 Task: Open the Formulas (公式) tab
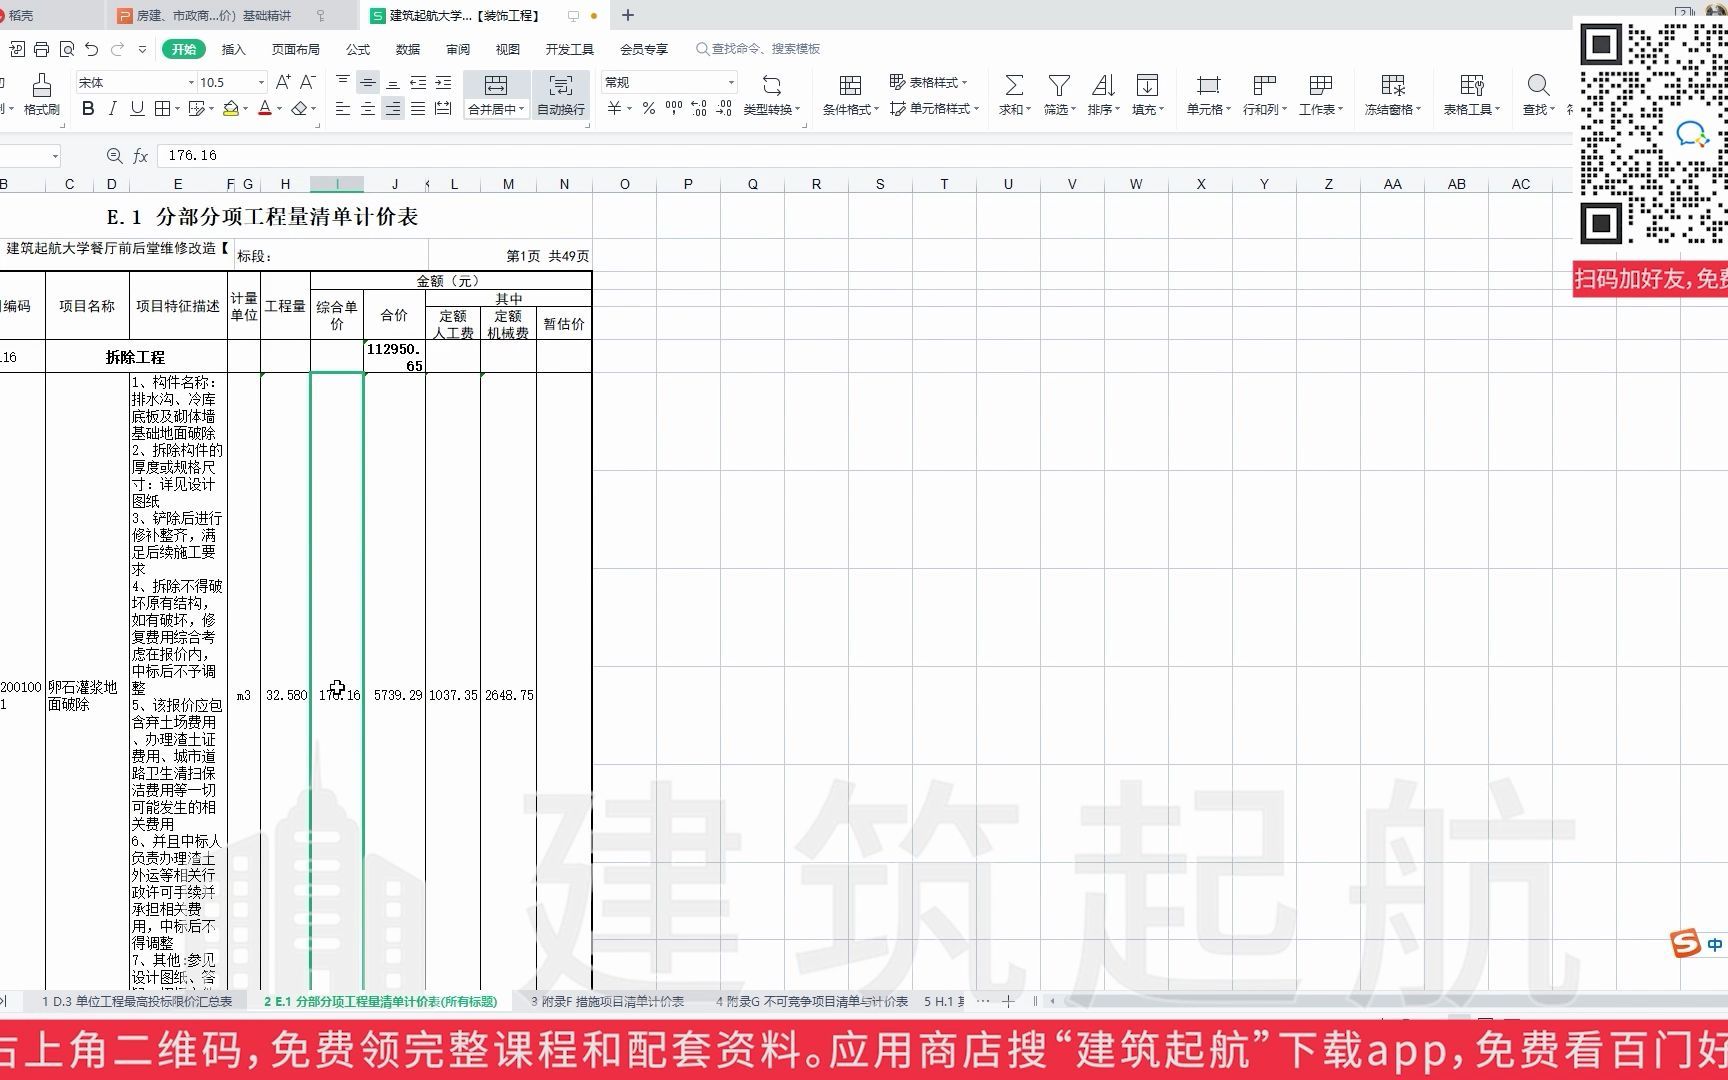coord(357,49)
